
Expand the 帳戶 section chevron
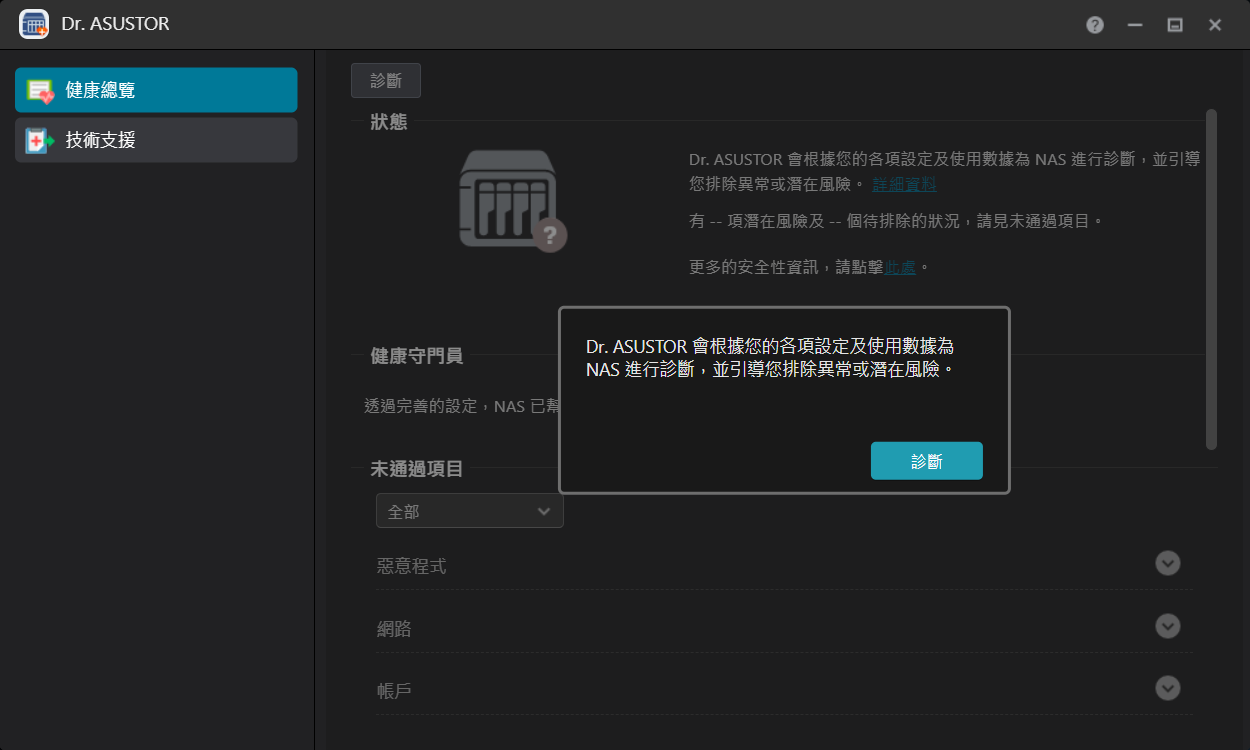point(1167,688)
